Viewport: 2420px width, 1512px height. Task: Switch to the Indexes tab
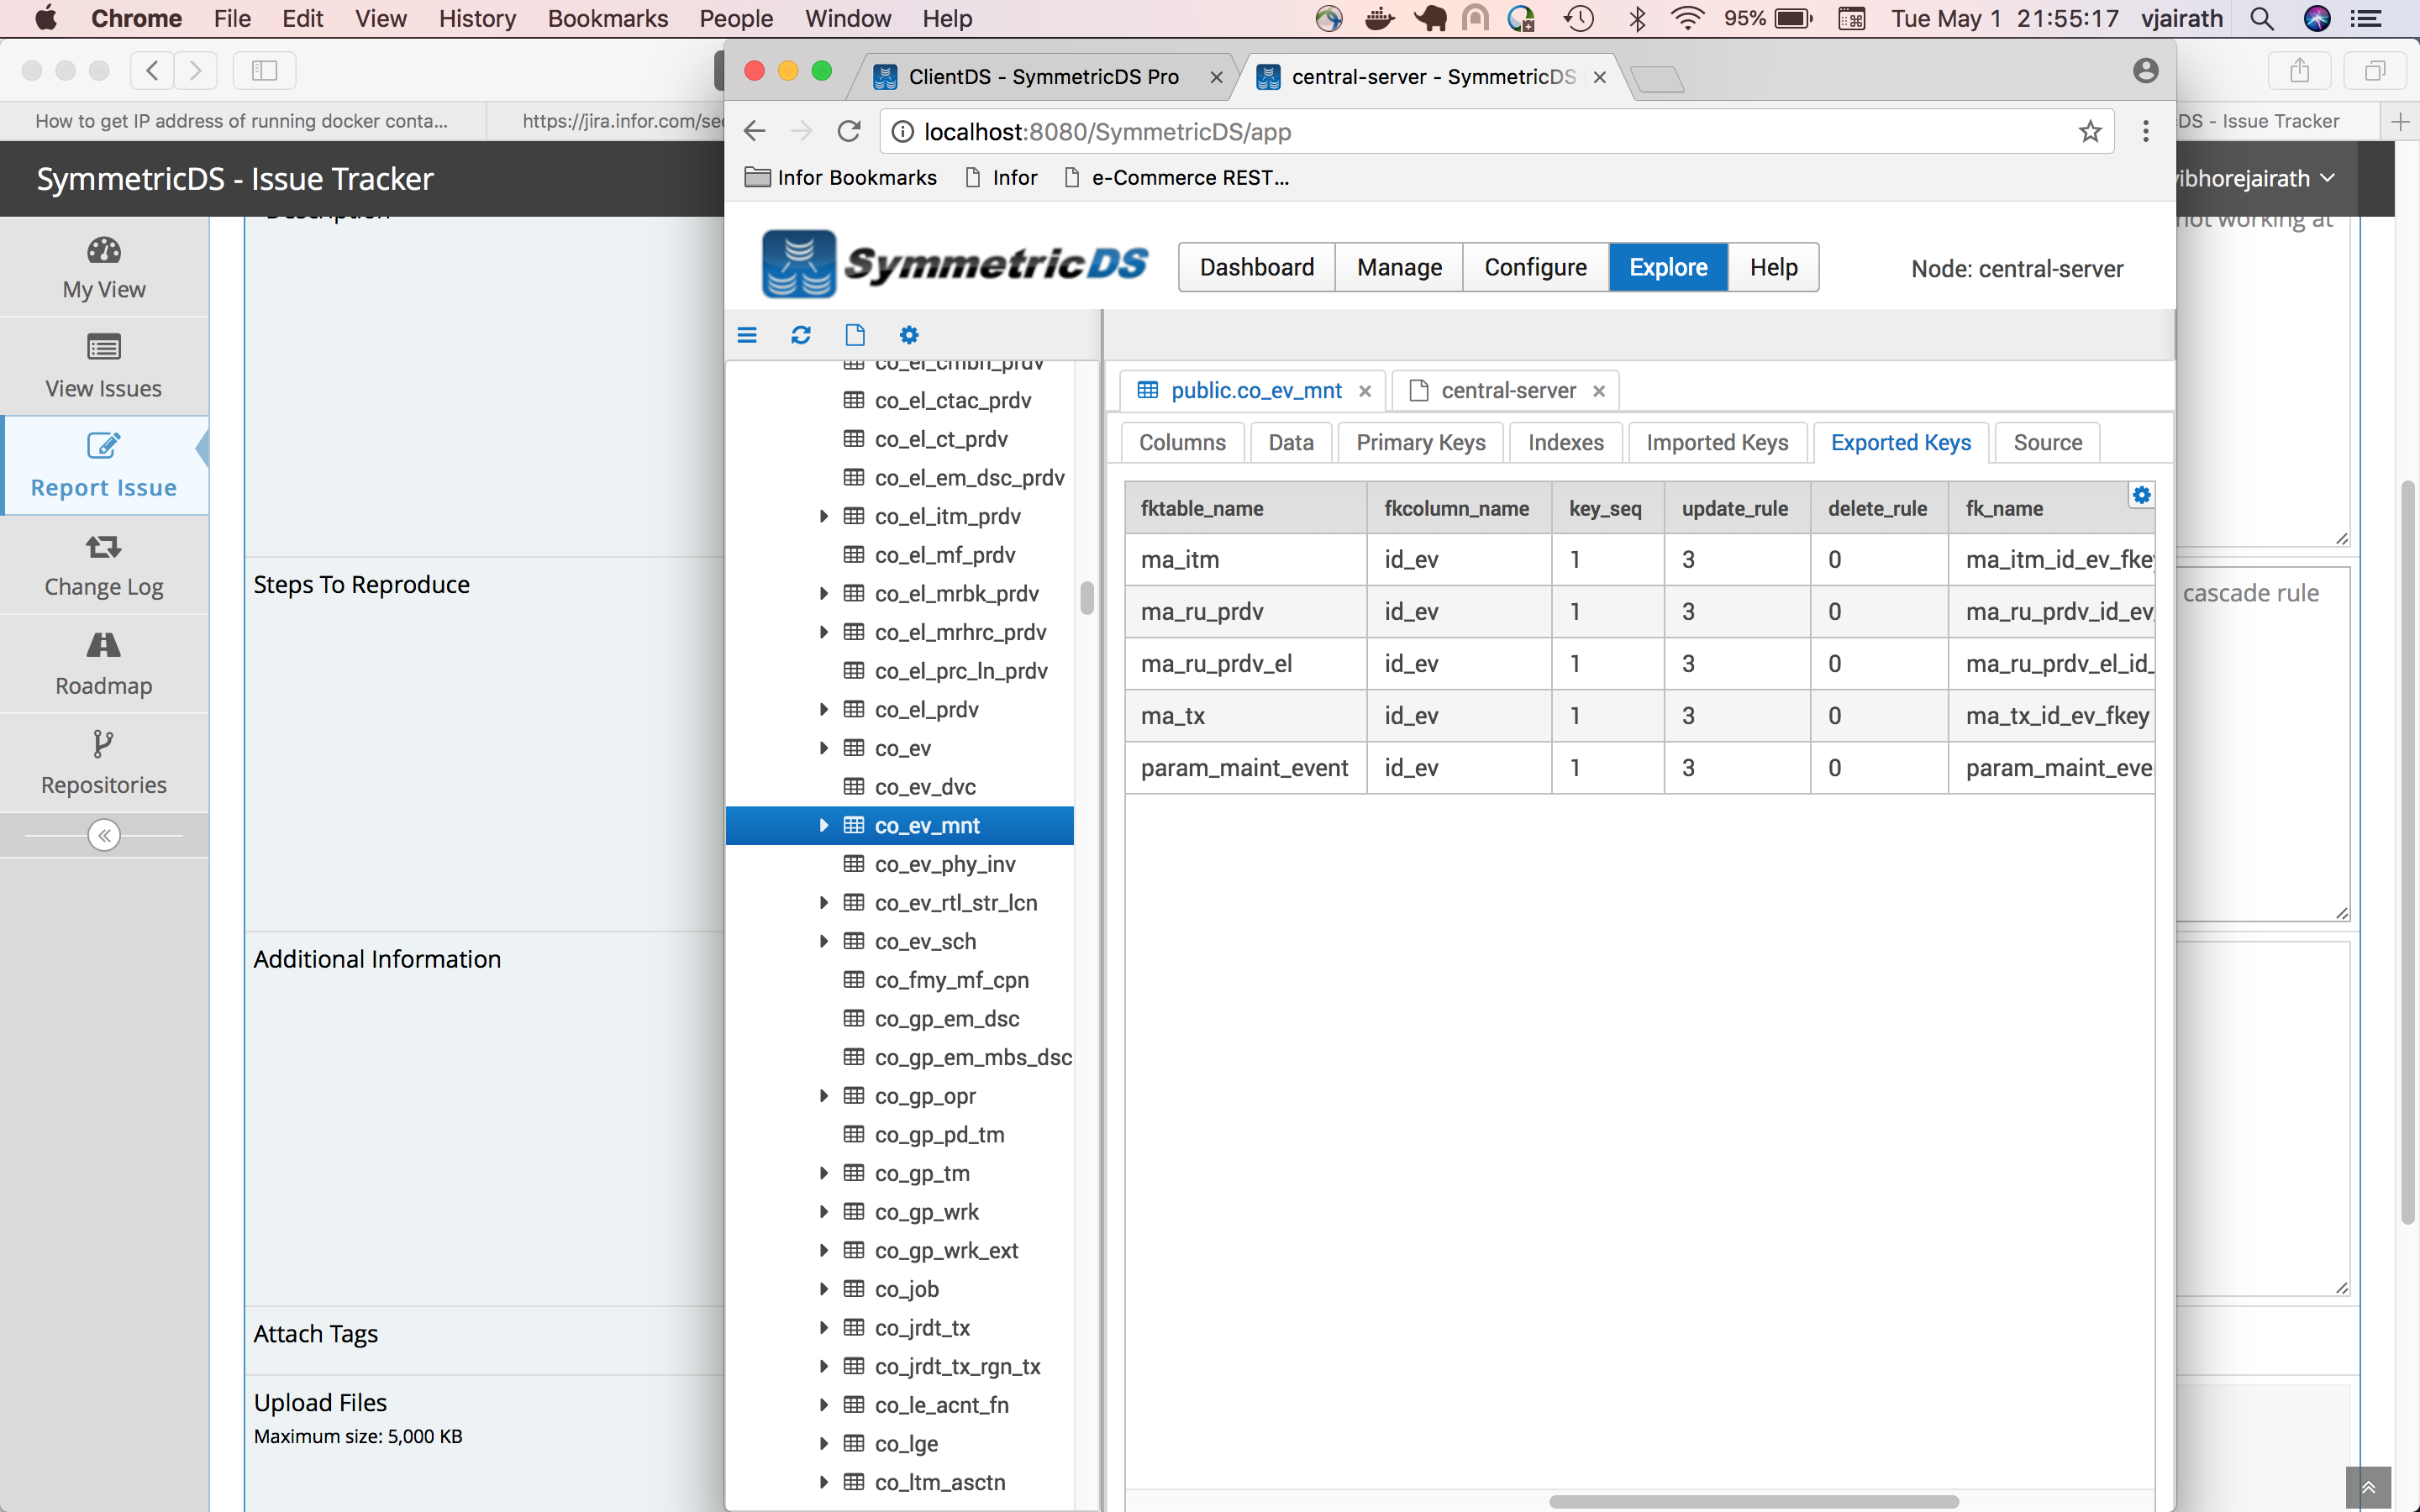coord(1565,442)
